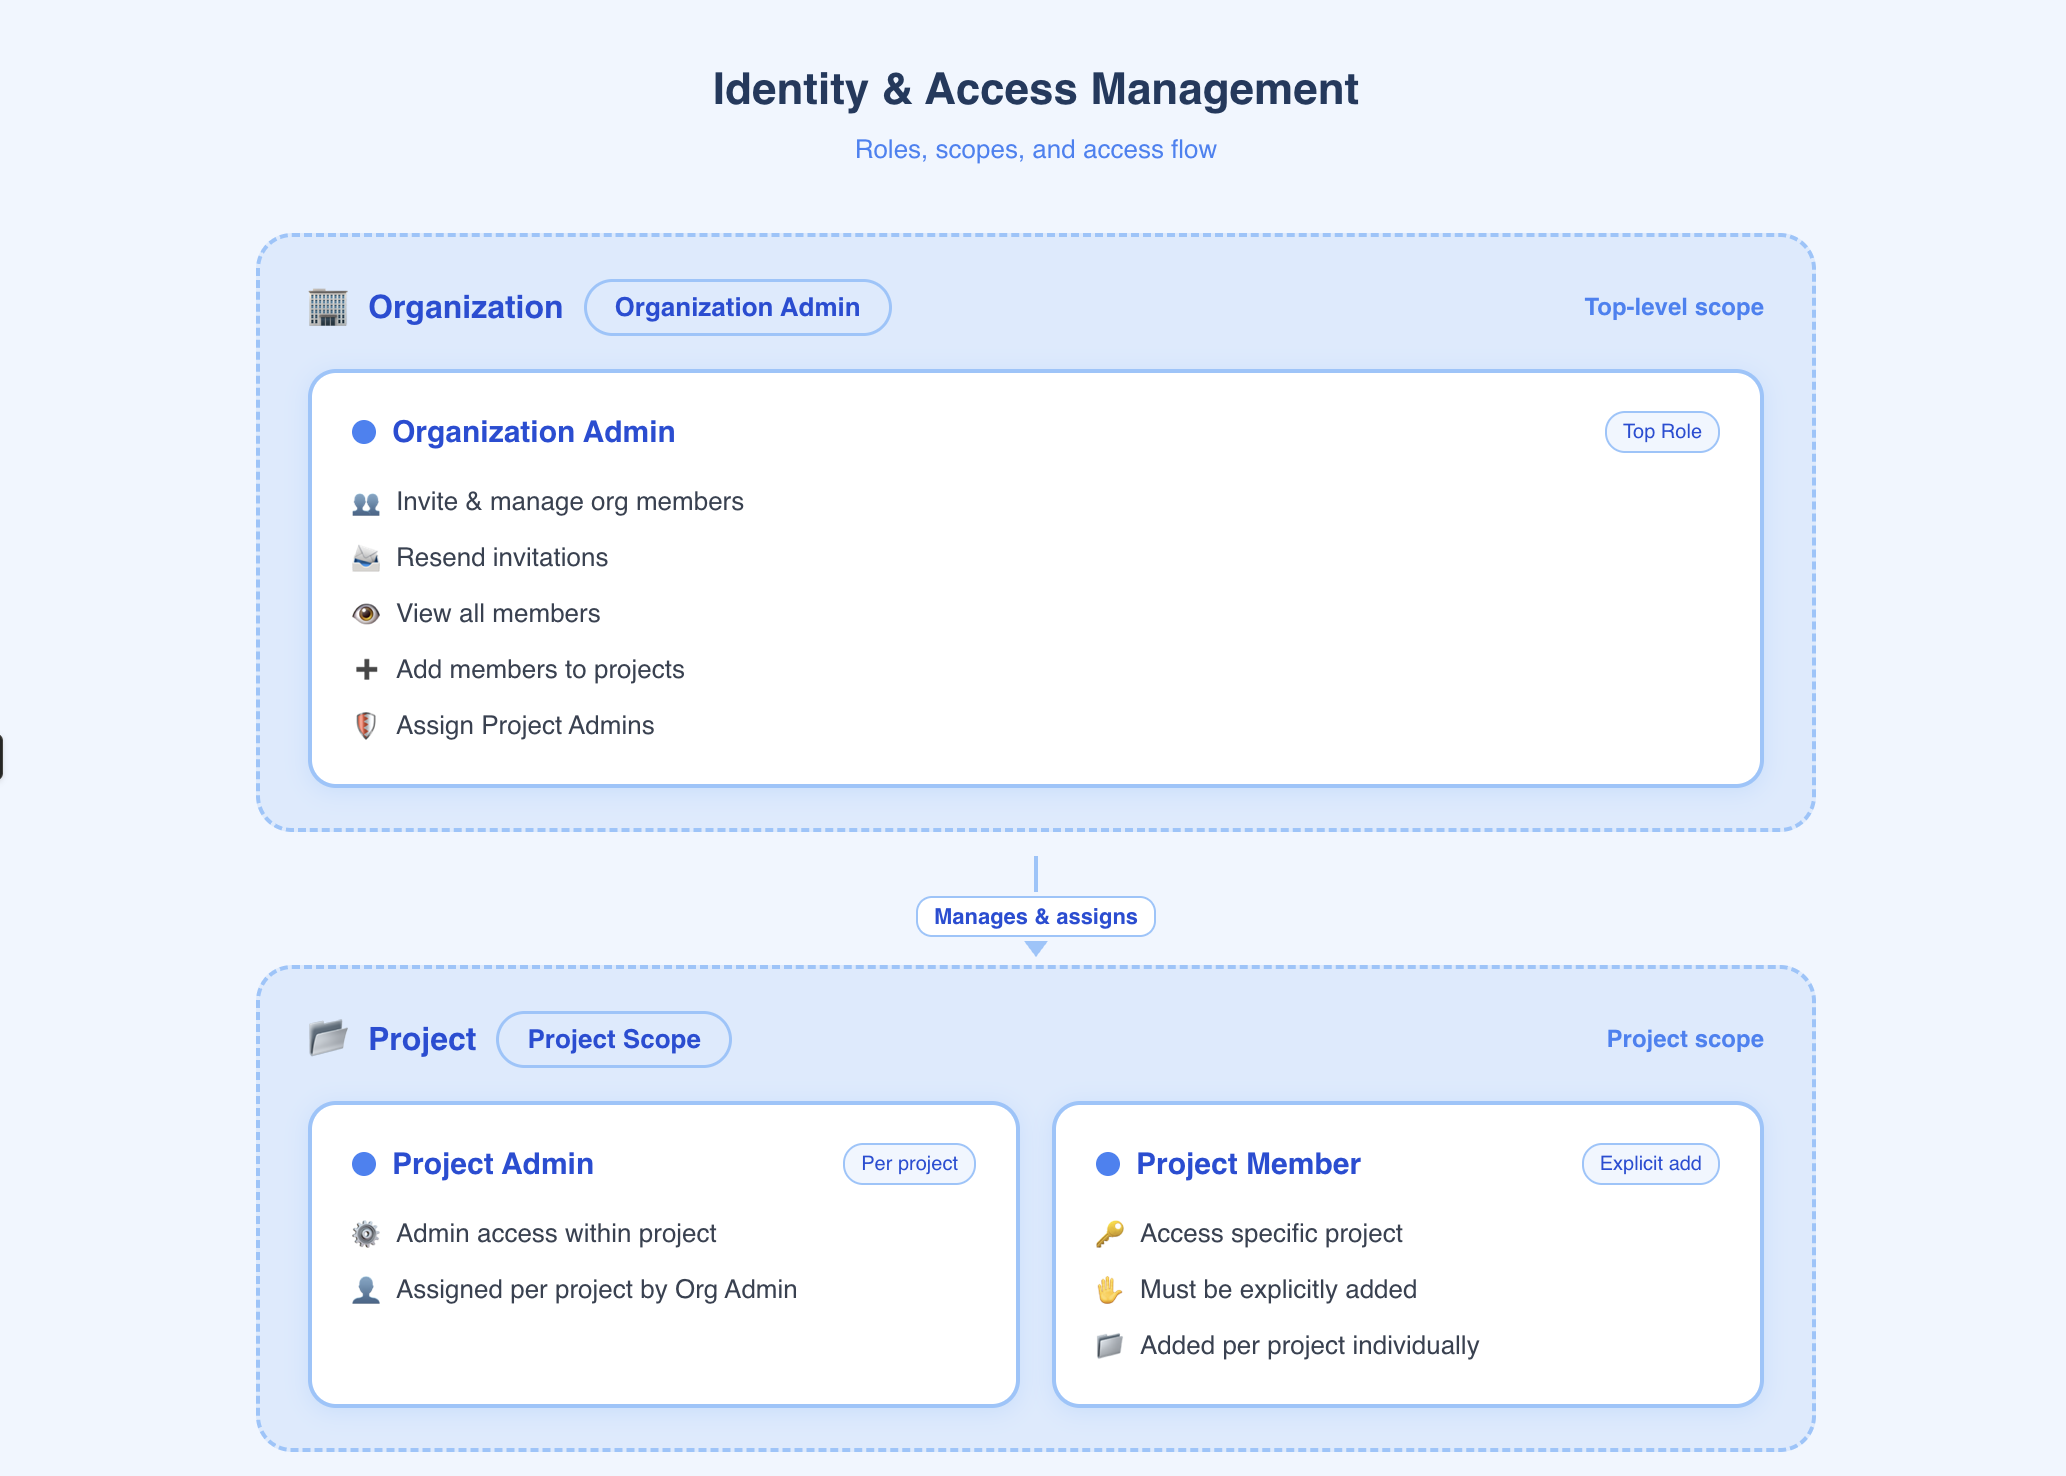Click the key icon for Access specific project
This screenshot has height=1476, width=2066.
tap(1110, 1234)
